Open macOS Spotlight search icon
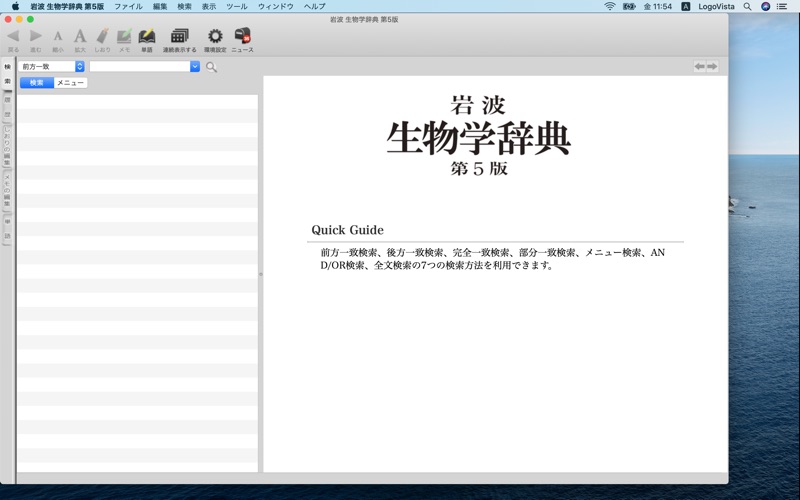800x500 pixels. (x=747, y=6)
